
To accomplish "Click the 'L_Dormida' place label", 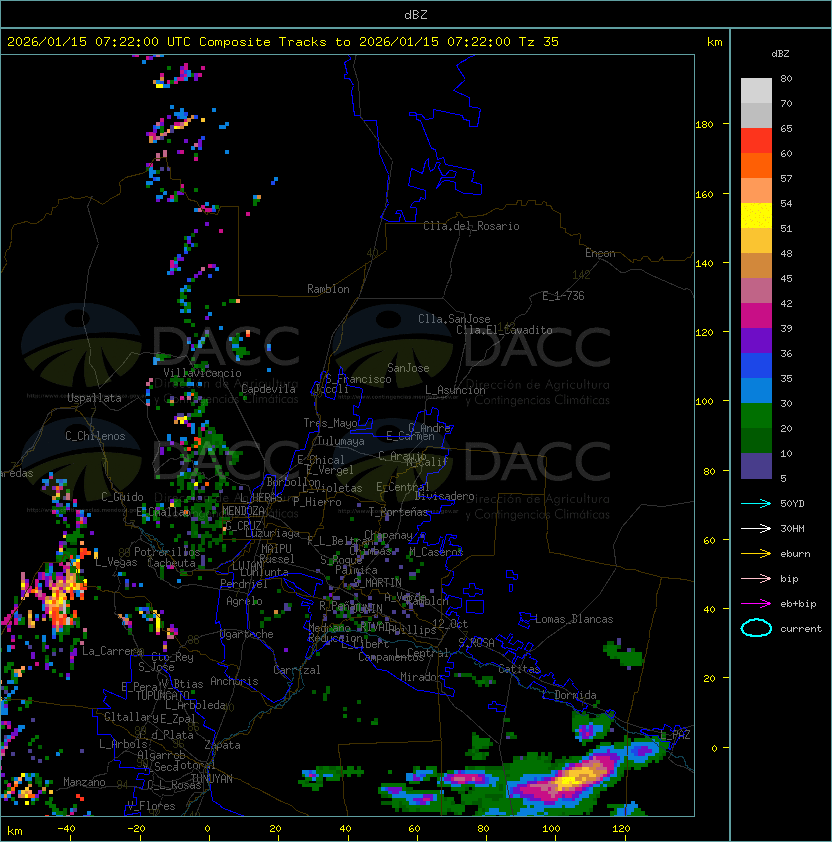I will [x=569, y=695].
